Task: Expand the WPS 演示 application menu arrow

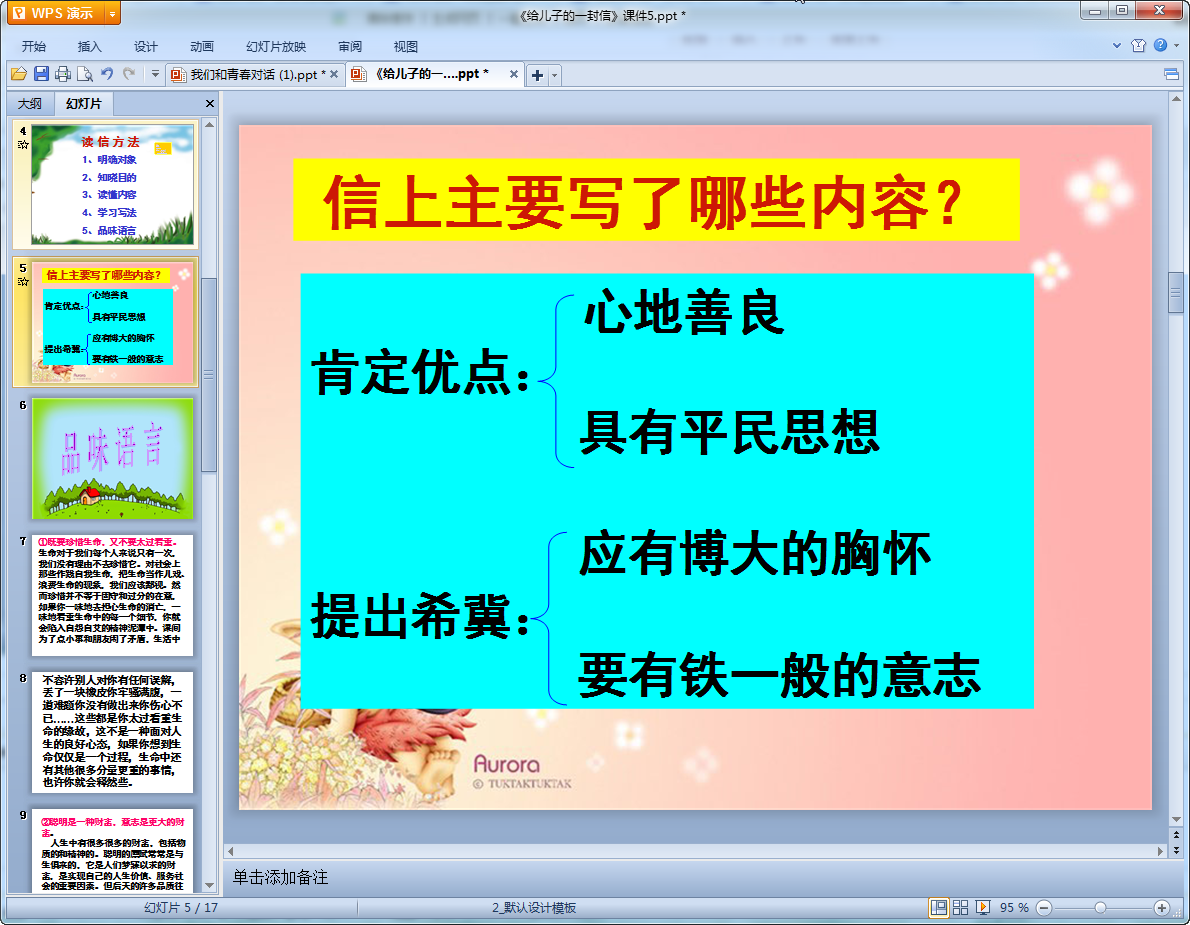Action: tap(112, 14)
